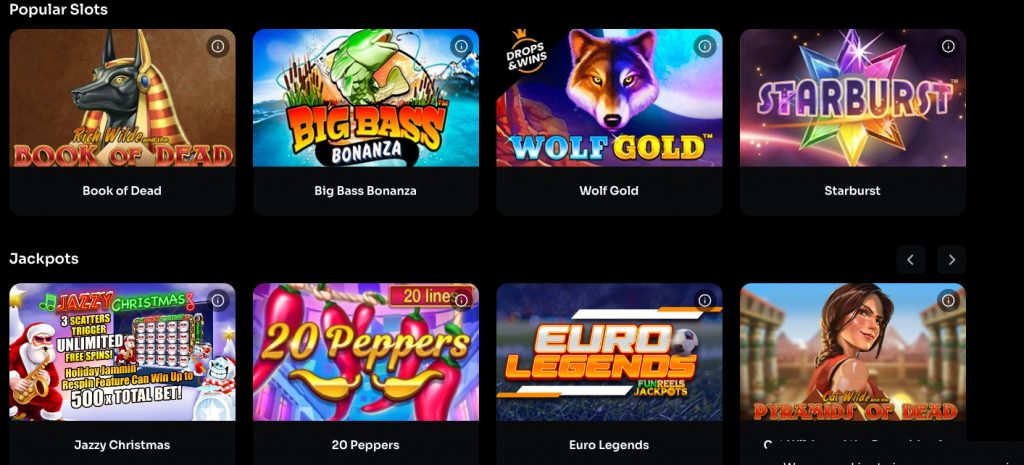The width and height of the screenshot is (1024, 465).
Task: Open Cat Wilde Pyramids of Dead artwork
Action: tap(852, 352)
